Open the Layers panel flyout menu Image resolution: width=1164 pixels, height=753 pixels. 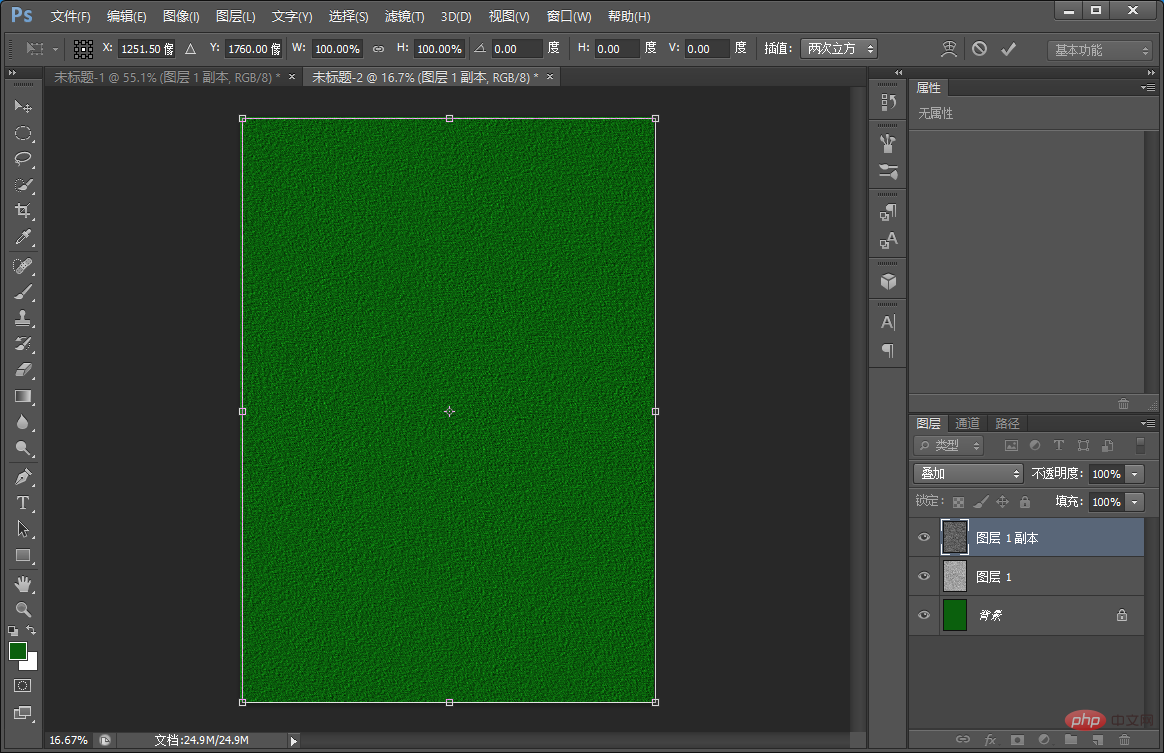tap(1148, 423)
